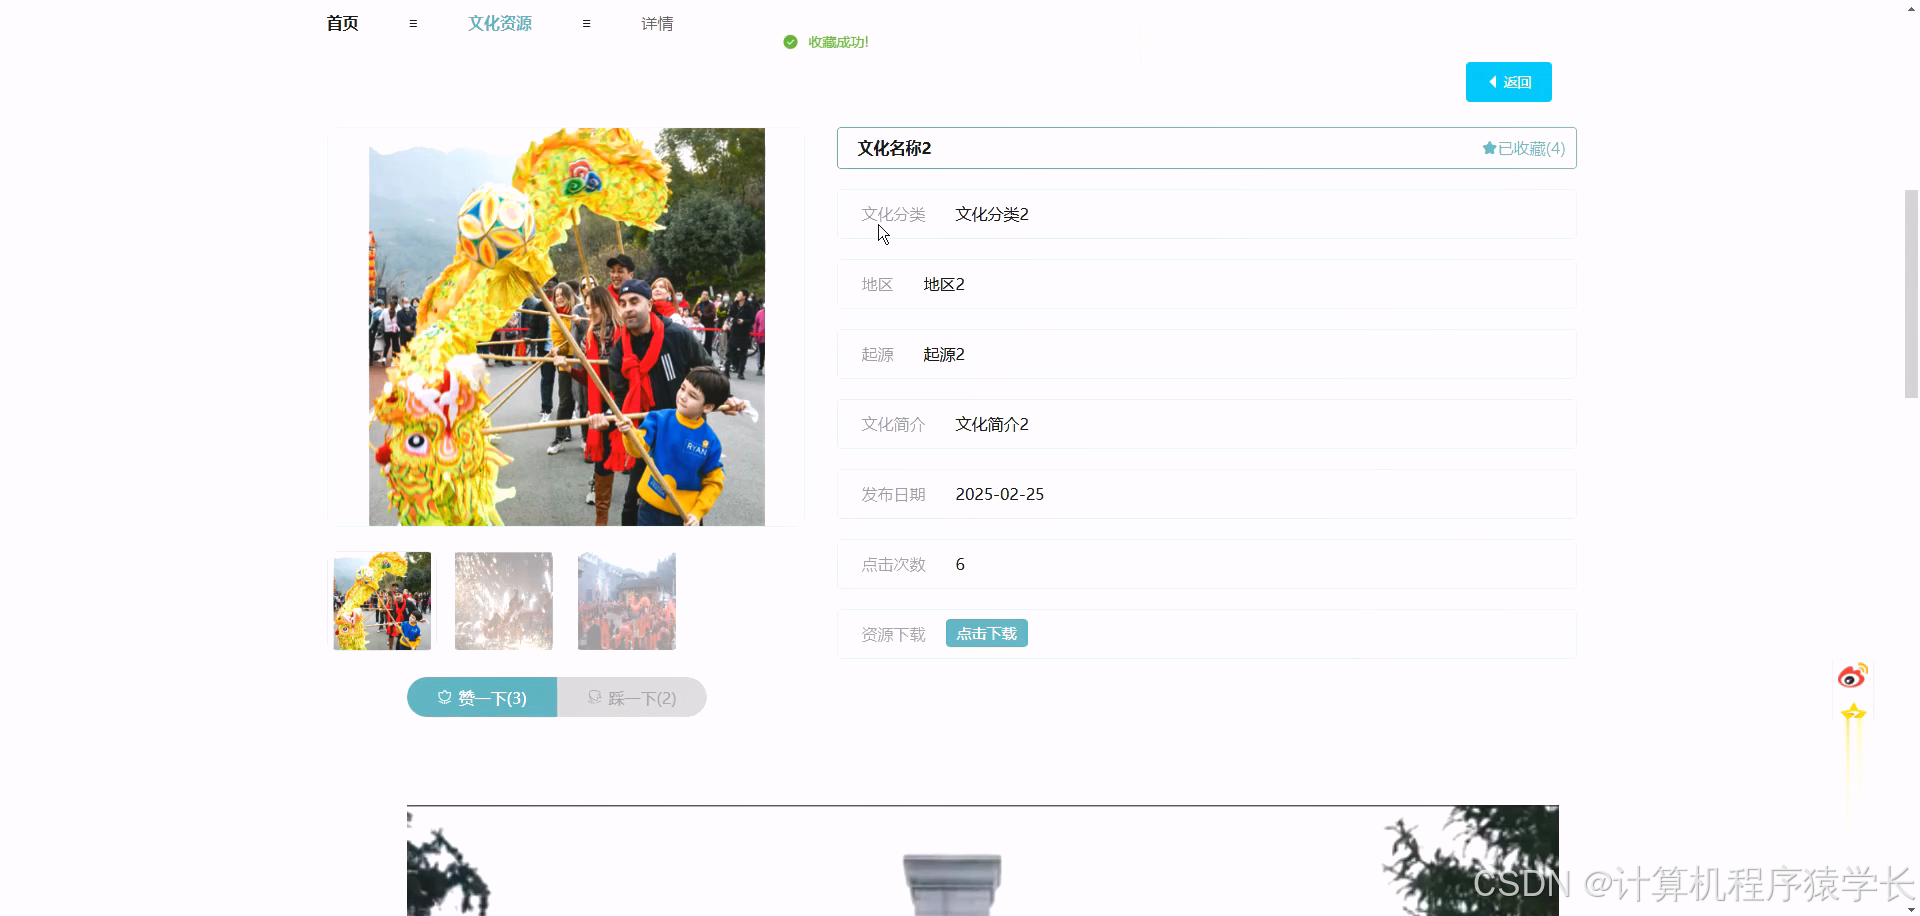The image size is (1920, 916).
Task: Toggle like with 赞一下(3)
Action: (x=481, y=697)
